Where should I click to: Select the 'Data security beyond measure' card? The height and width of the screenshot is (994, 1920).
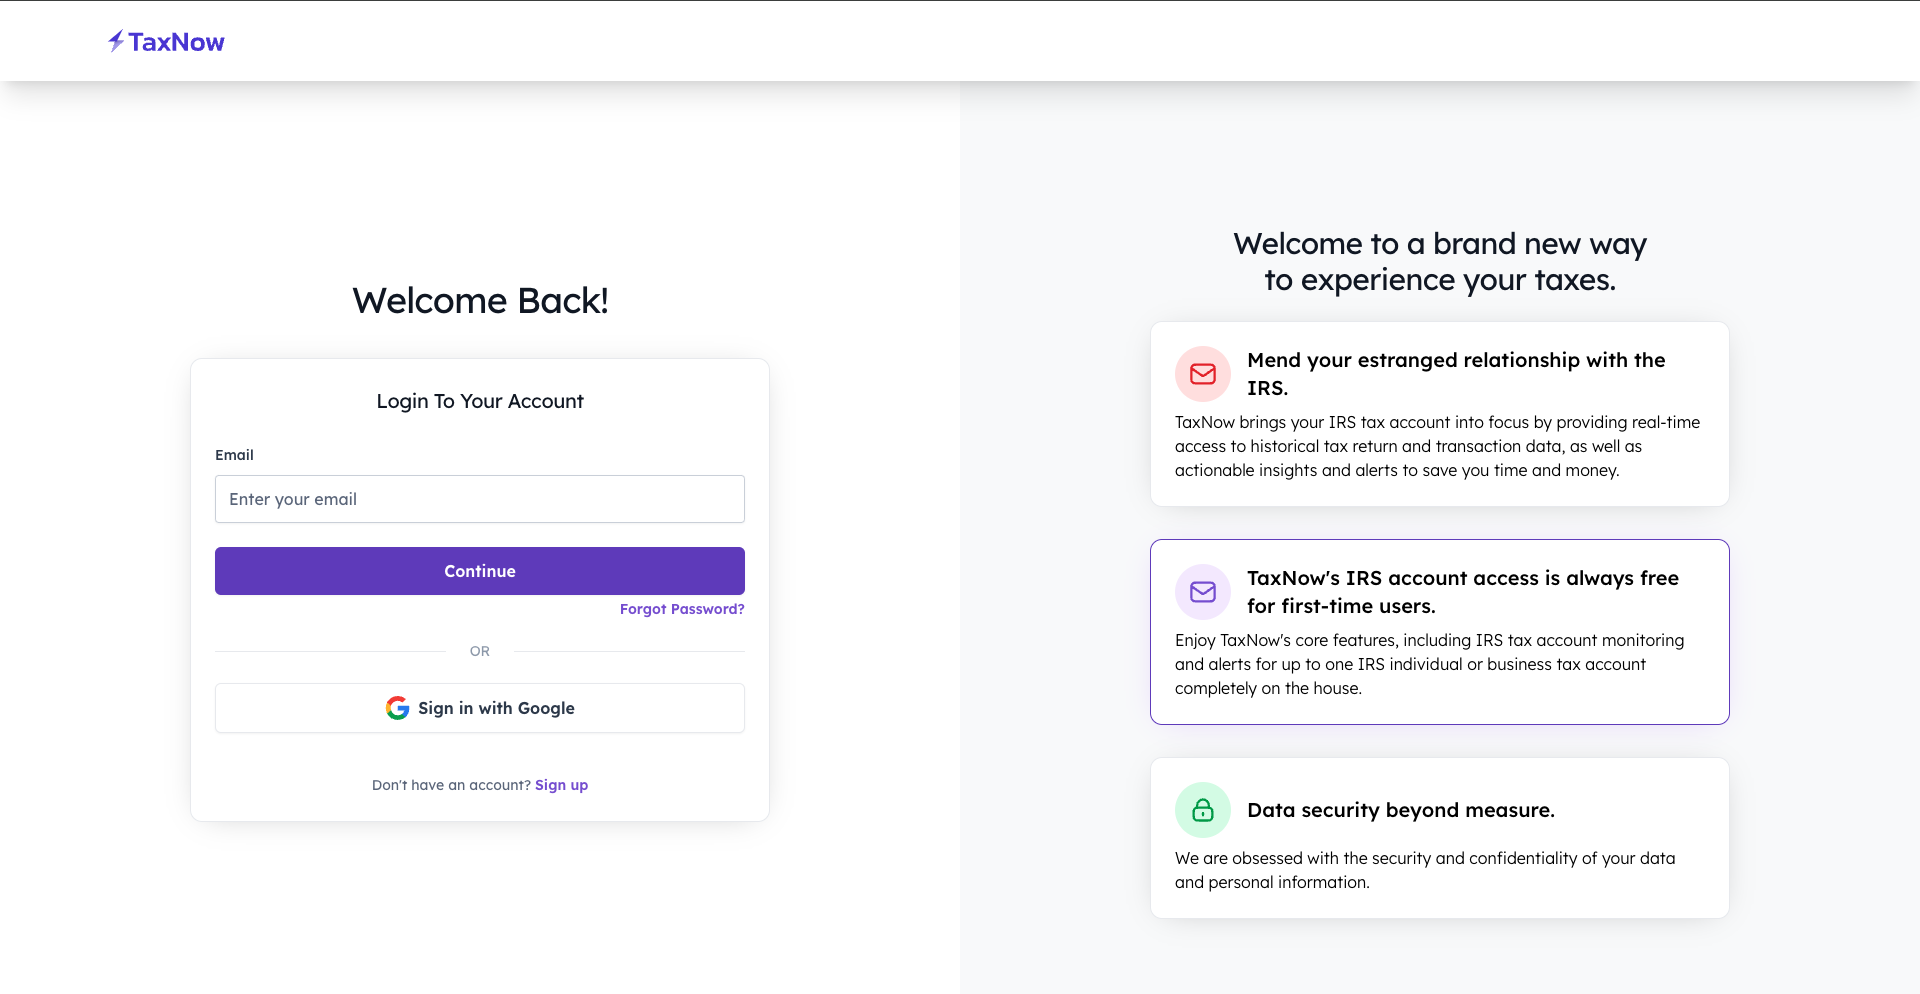click(1440, 838)
